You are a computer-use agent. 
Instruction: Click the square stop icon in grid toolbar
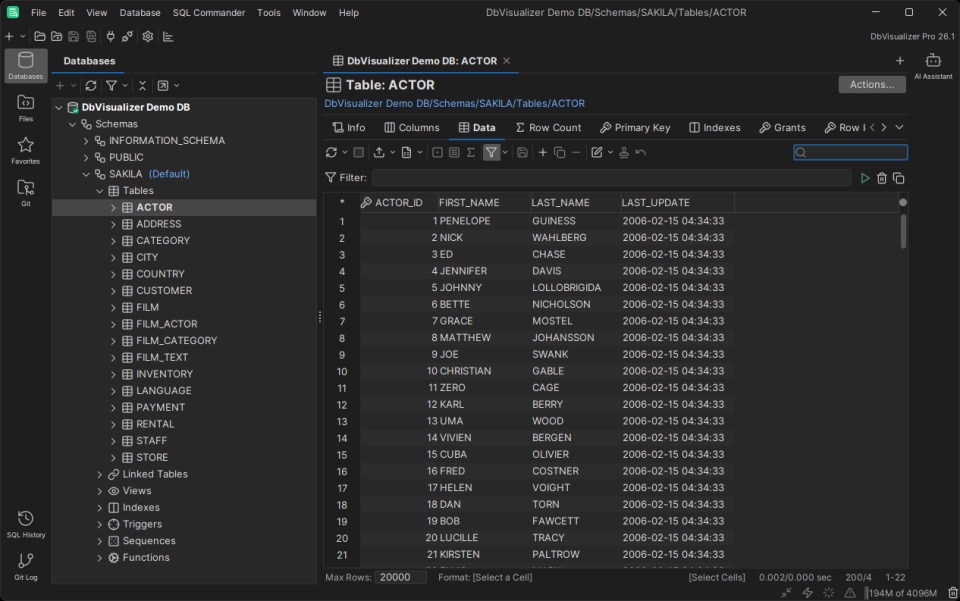pyautogui.click(x=359, y=152)
